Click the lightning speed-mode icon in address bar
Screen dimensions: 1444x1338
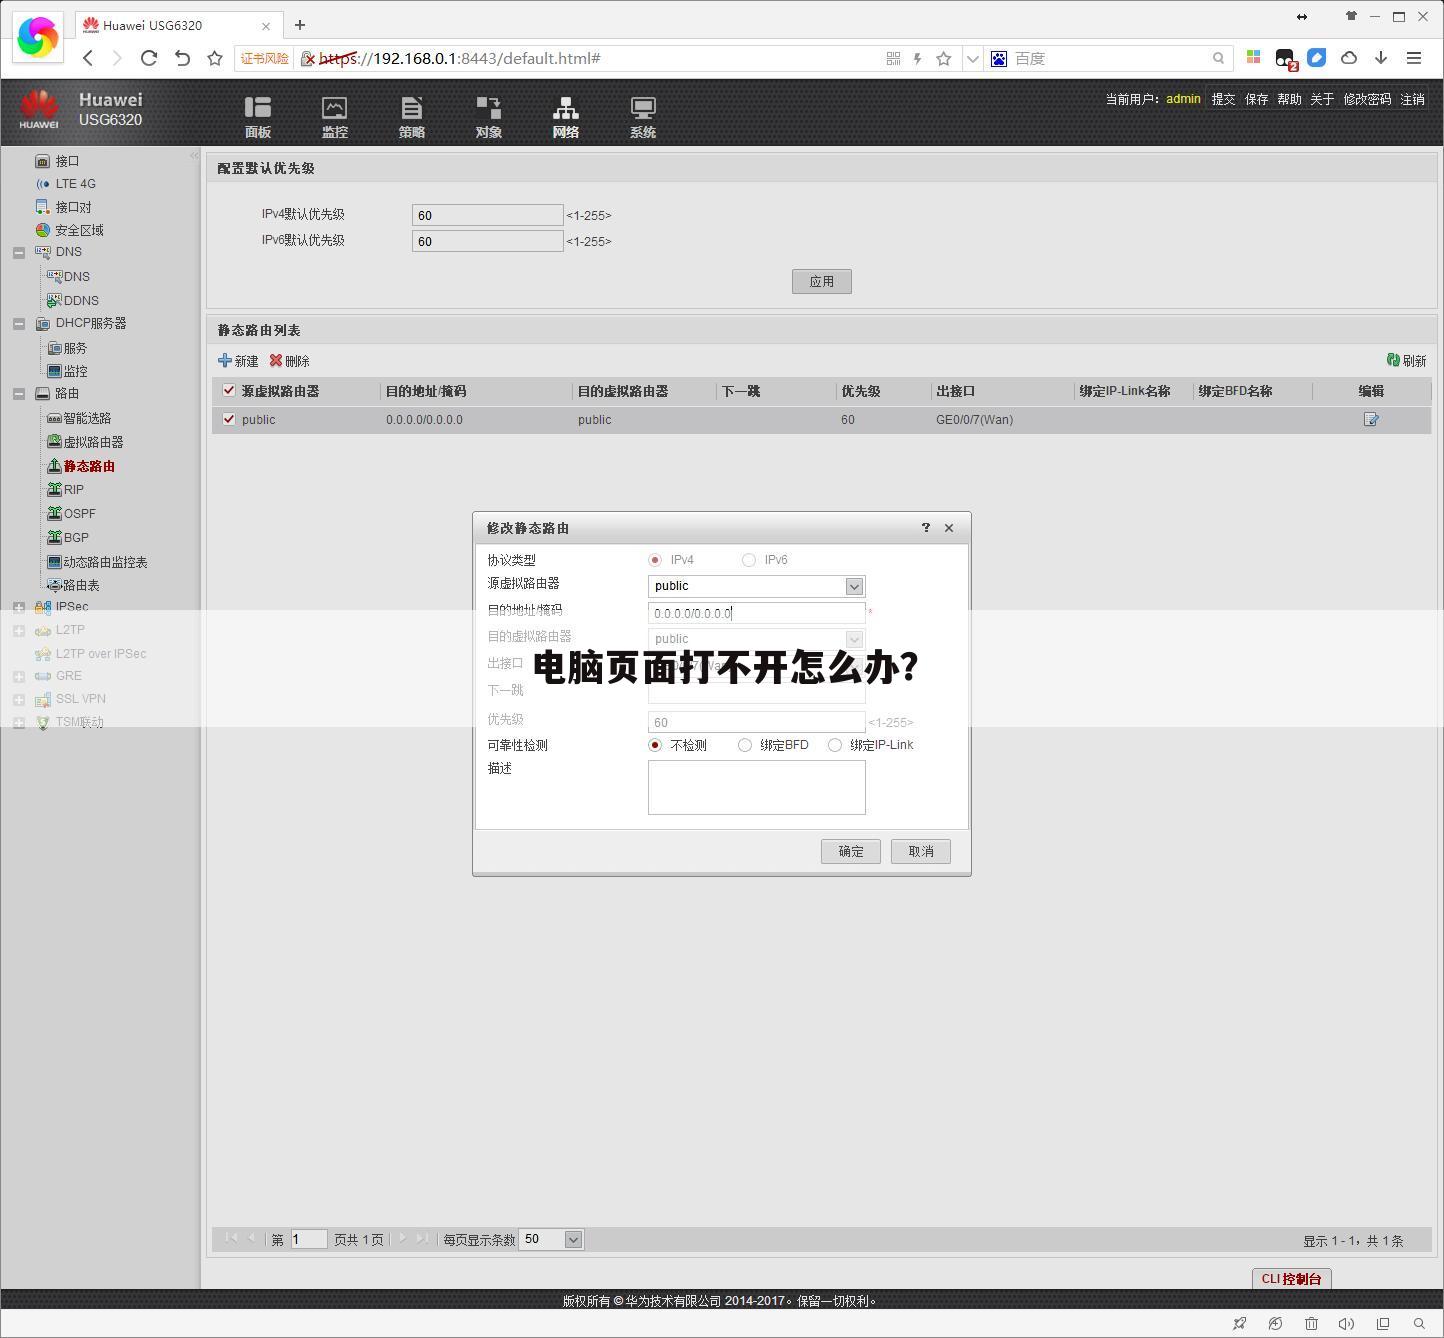[x=917, y=59]
